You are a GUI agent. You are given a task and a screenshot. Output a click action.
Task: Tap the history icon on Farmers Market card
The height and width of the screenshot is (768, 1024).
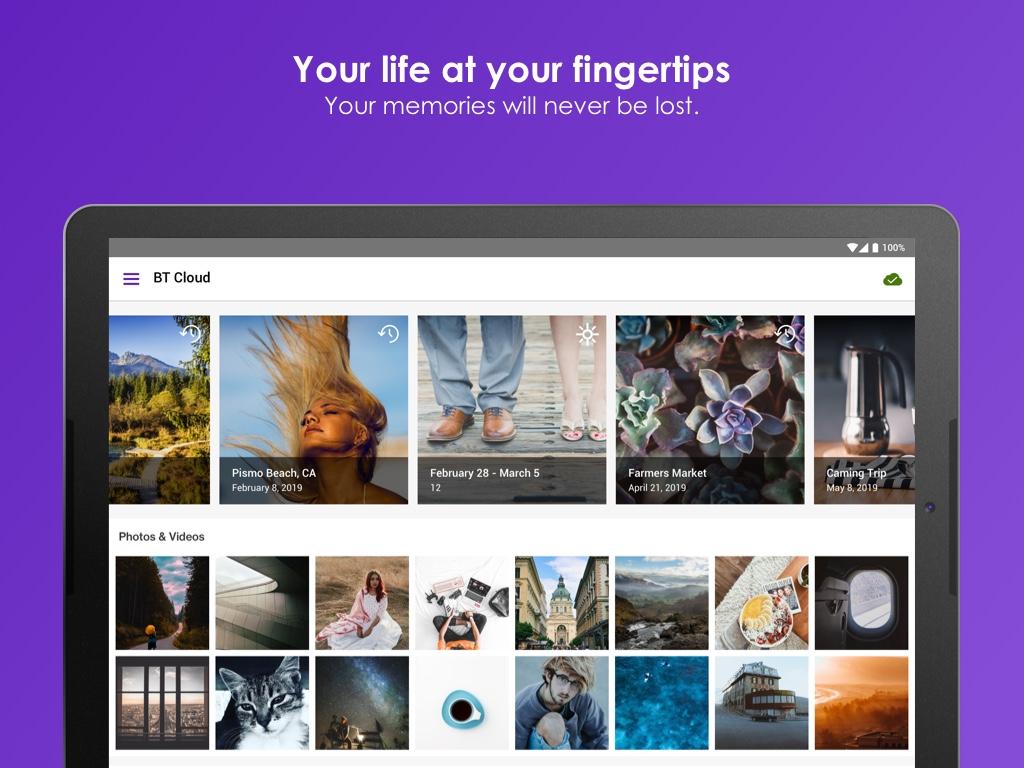coord(785,334)
